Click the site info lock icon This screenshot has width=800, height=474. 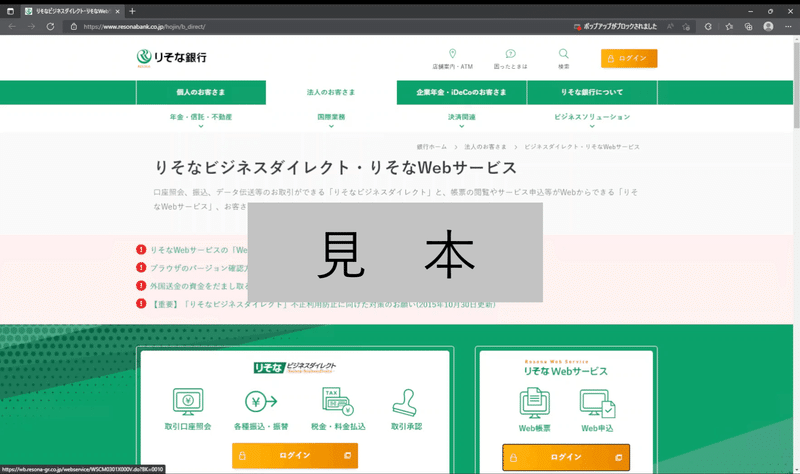click(x=73, y=27)
